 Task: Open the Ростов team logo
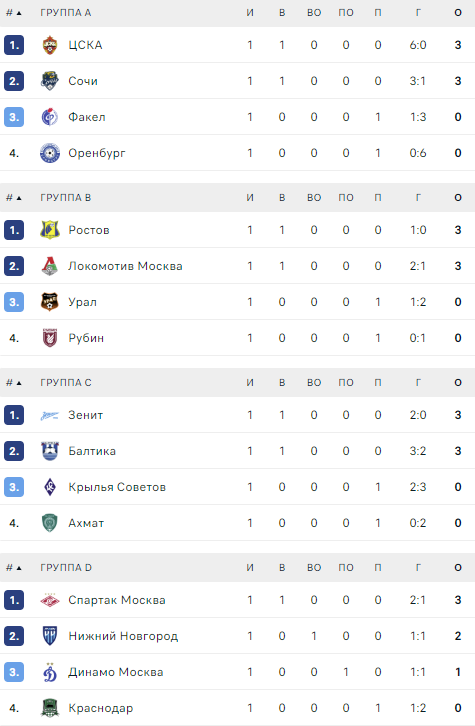point(50,230)
